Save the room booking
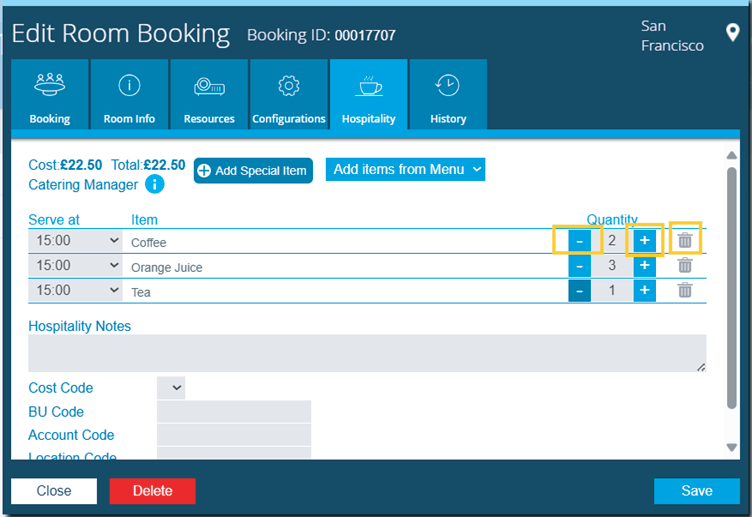Viewport: 752px width, 517px height. (696, 491)
